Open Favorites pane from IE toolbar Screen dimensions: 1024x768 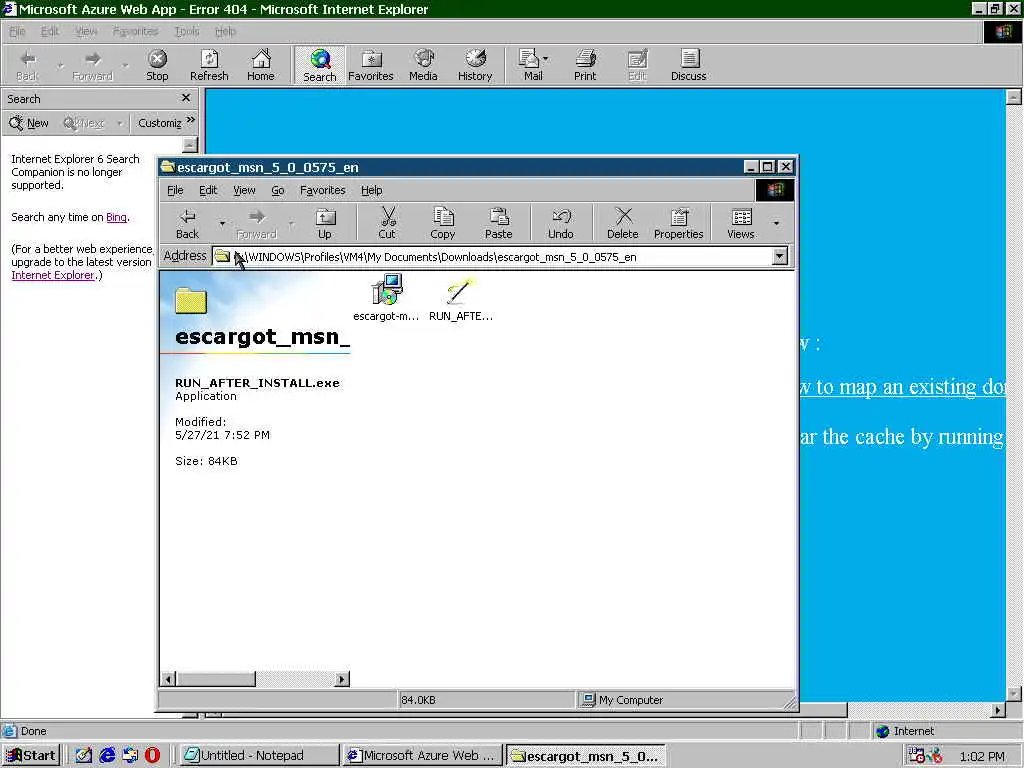tap(371, 65)
